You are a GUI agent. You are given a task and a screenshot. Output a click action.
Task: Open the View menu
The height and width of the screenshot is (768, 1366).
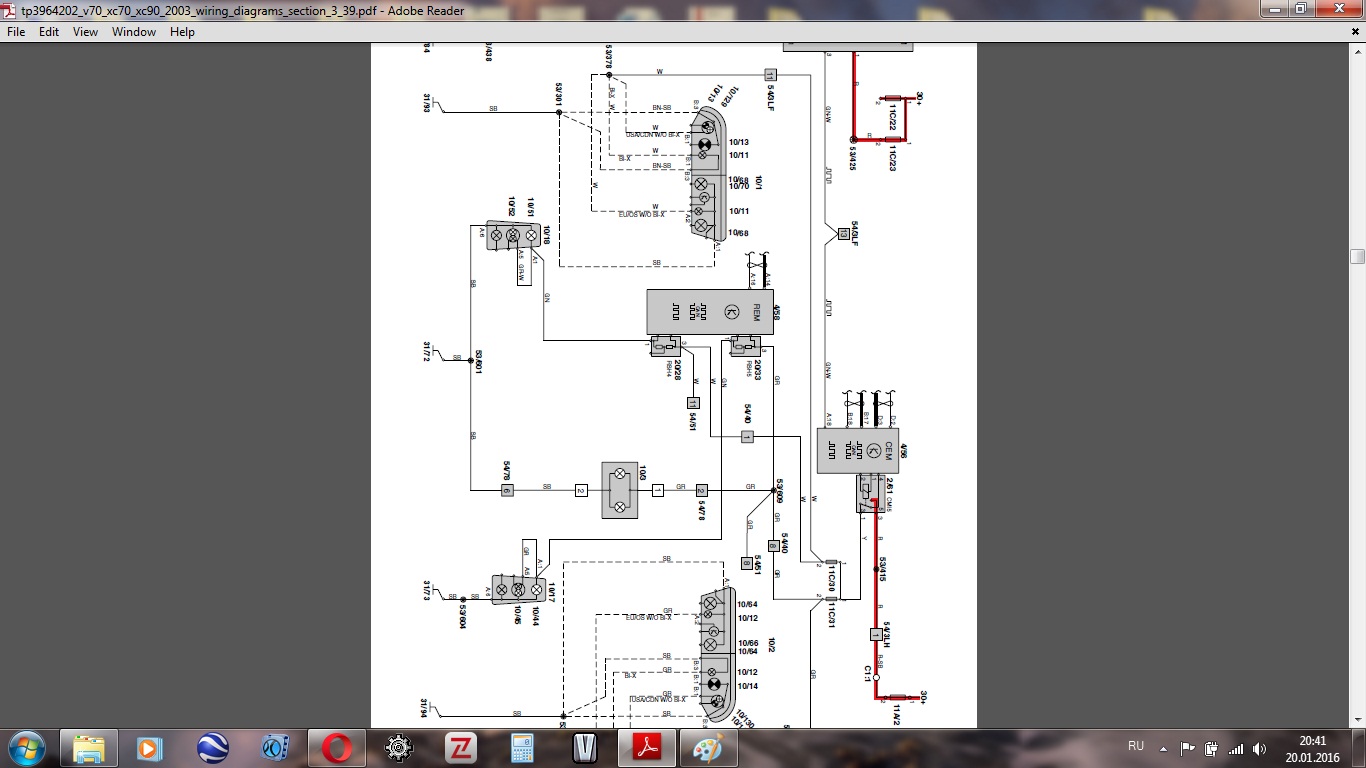coord(85,32)
